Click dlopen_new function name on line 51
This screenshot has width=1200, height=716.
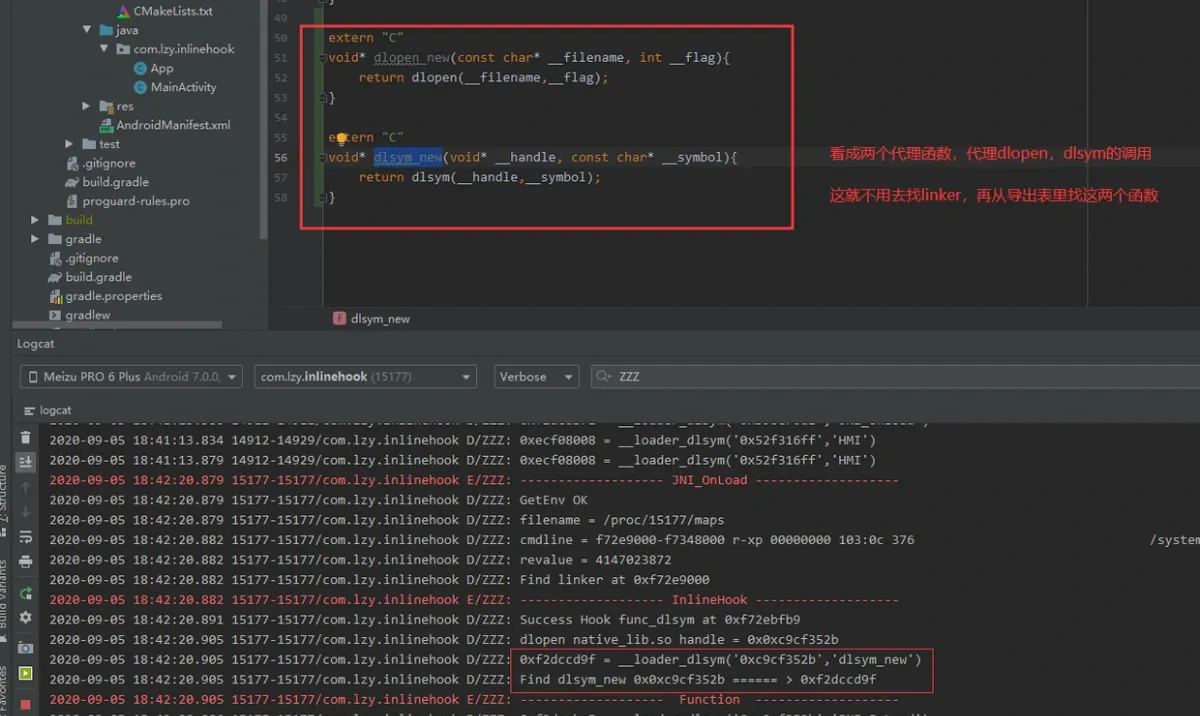[412, 58]
